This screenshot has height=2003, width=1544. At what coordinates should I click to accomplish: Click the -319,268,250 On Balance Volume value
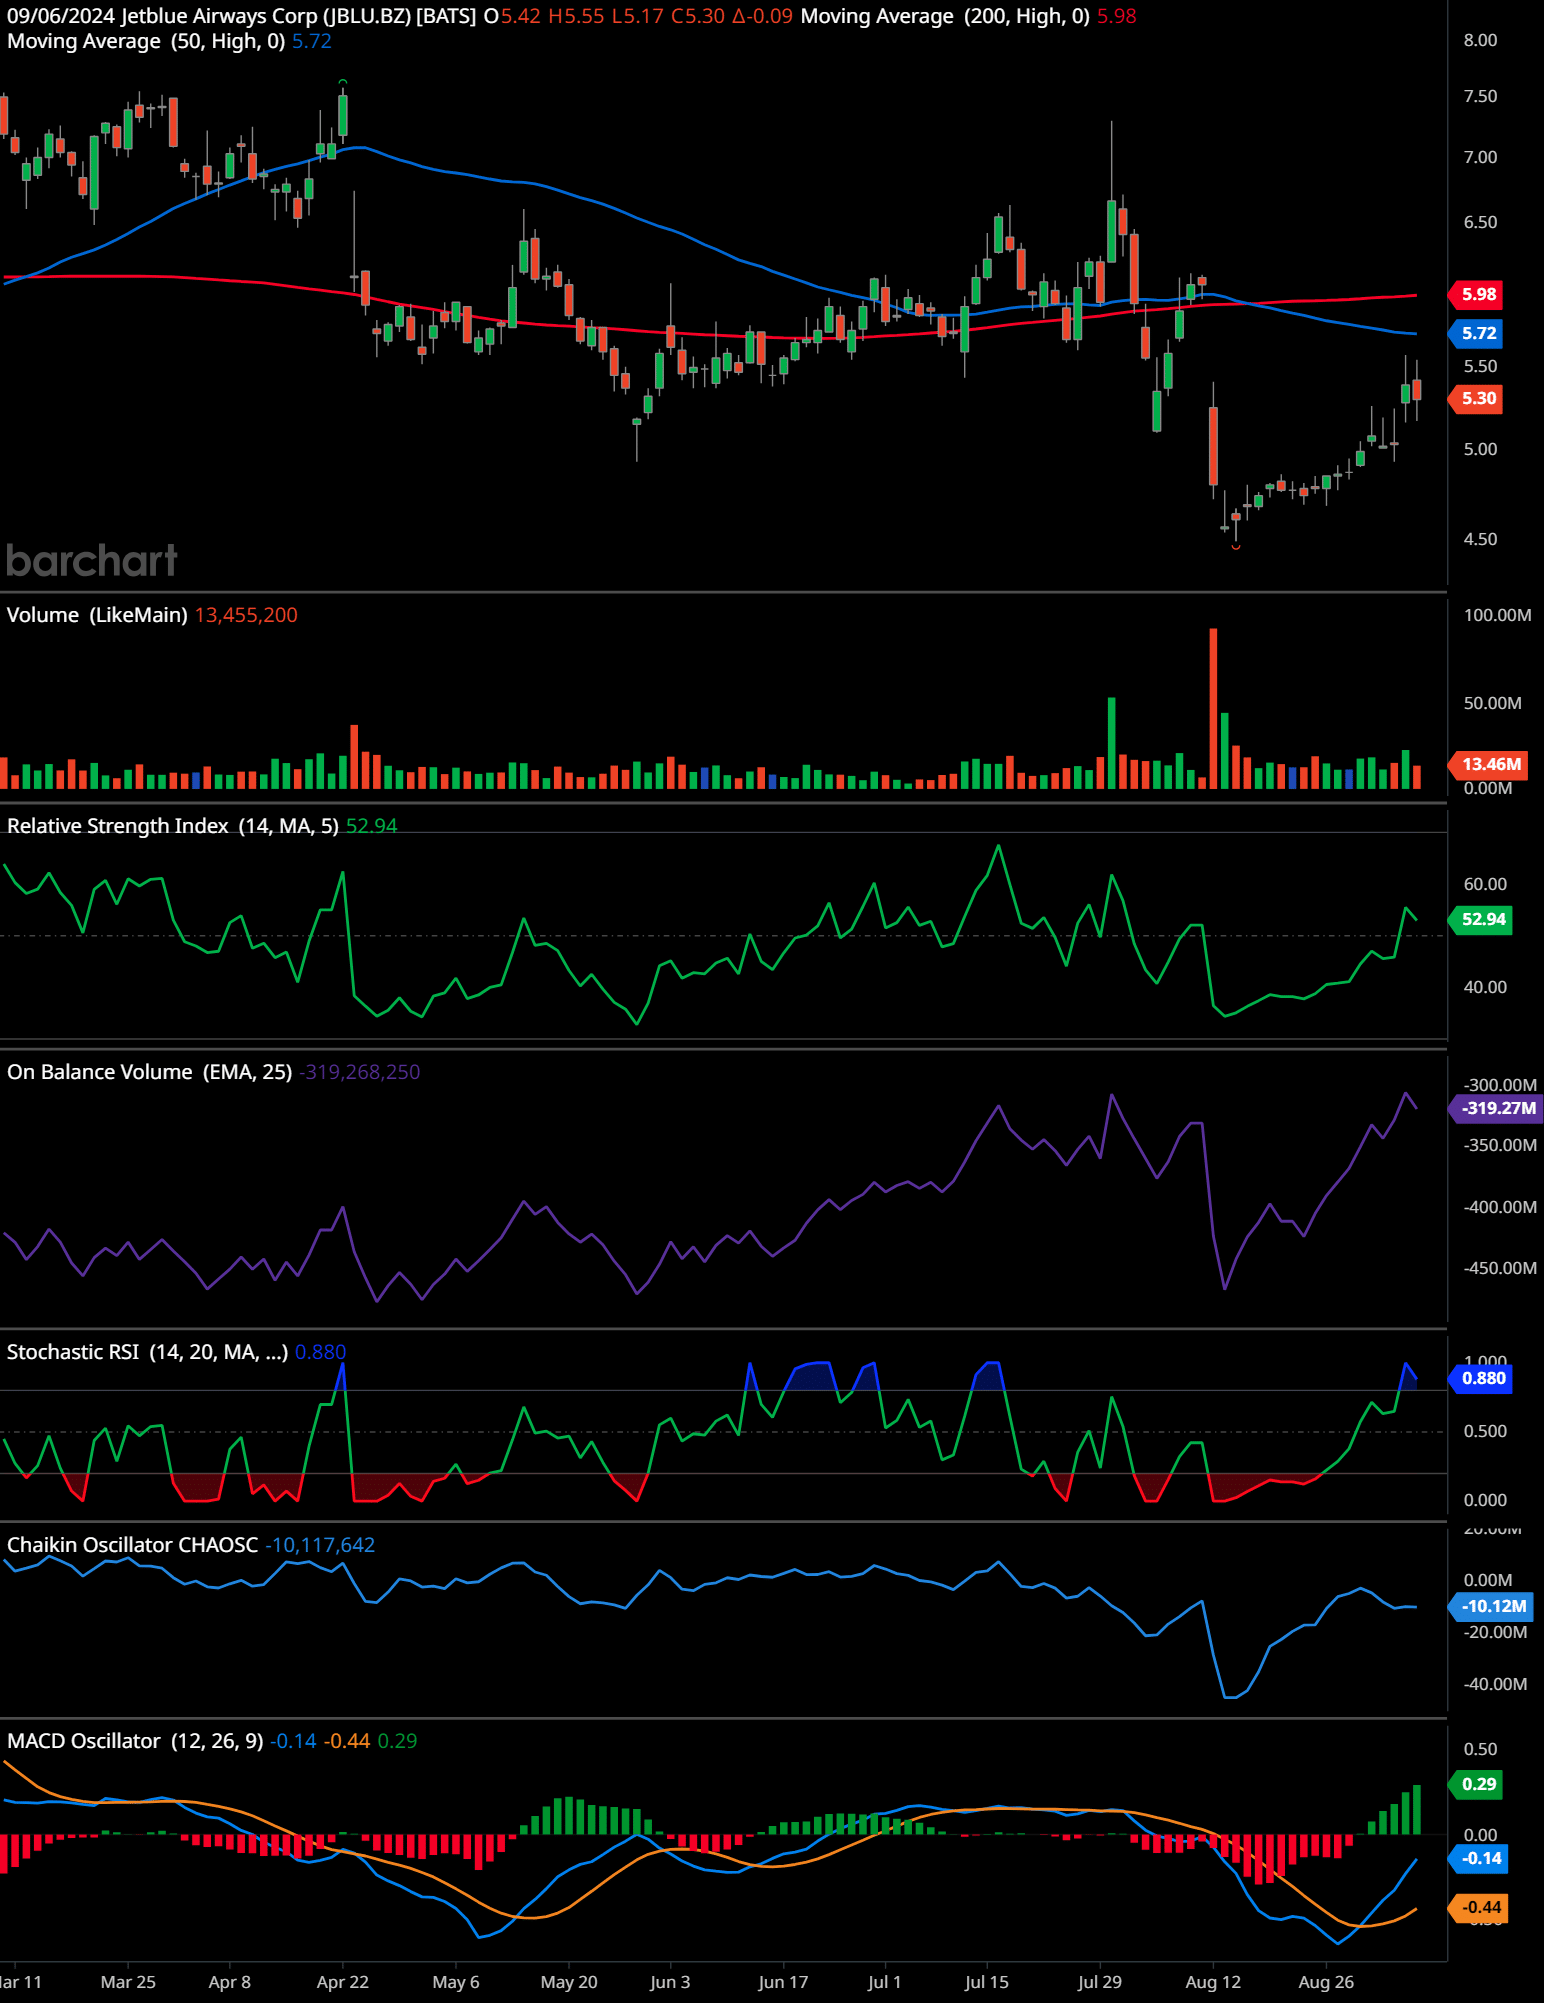tap(360, 1072)
